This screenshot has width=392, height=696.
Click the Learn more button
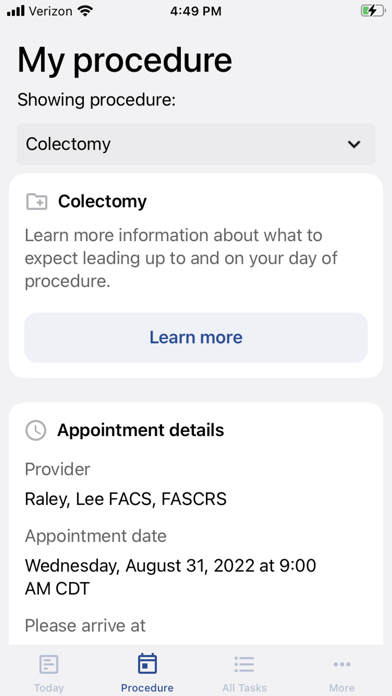(196, 337)
